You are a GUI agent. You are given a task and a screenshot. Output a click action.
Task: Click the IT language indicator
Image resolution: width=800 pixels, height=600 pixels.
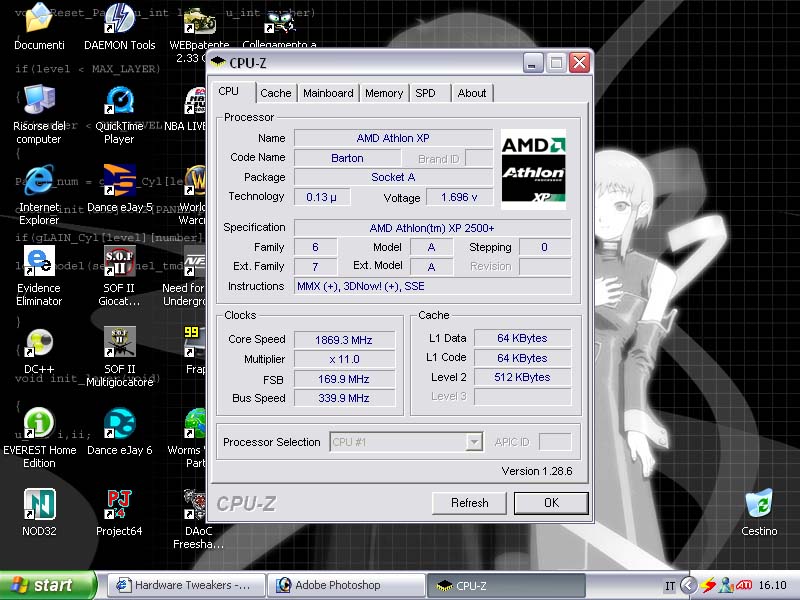[x=670, y=586]
